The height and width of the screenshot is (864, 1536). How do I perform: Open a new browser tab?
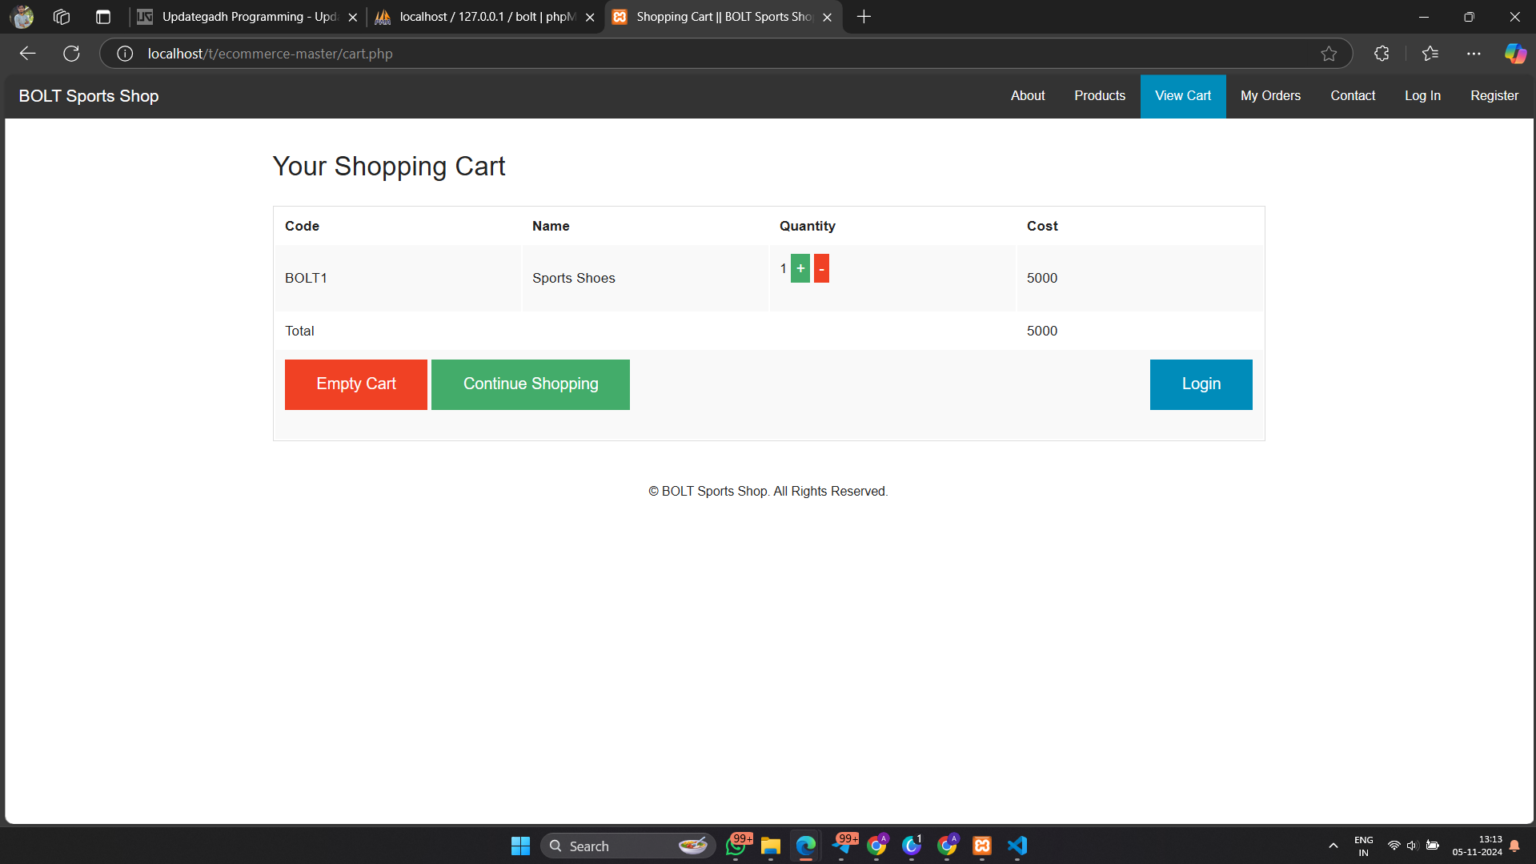pos(863,16)
